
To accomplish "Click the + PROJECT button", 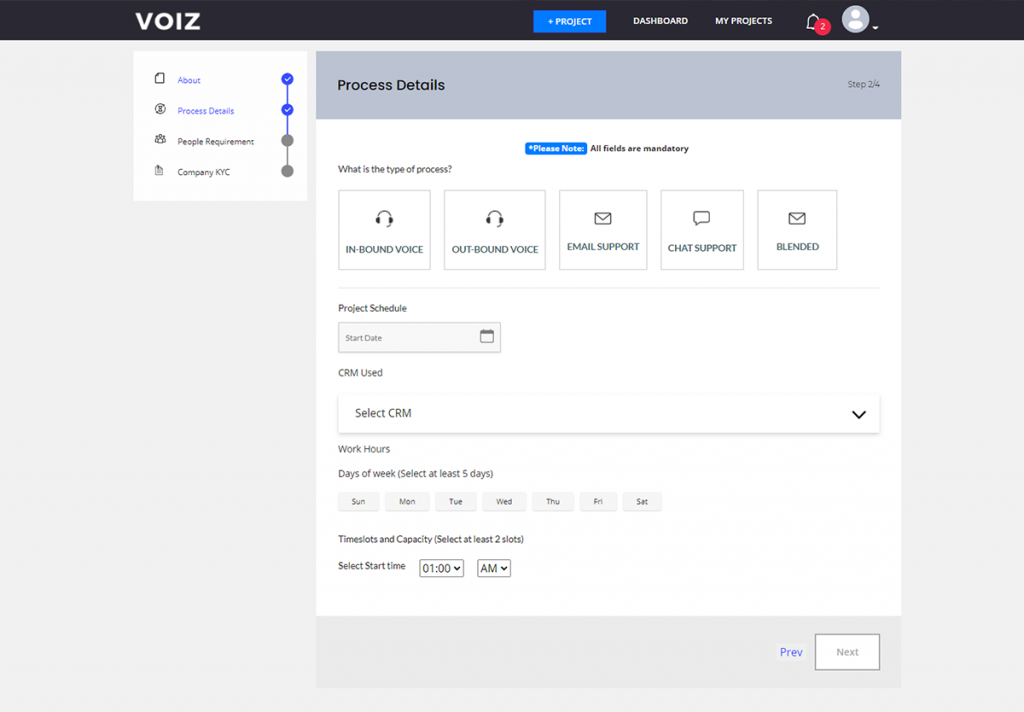I will [569, 22].
